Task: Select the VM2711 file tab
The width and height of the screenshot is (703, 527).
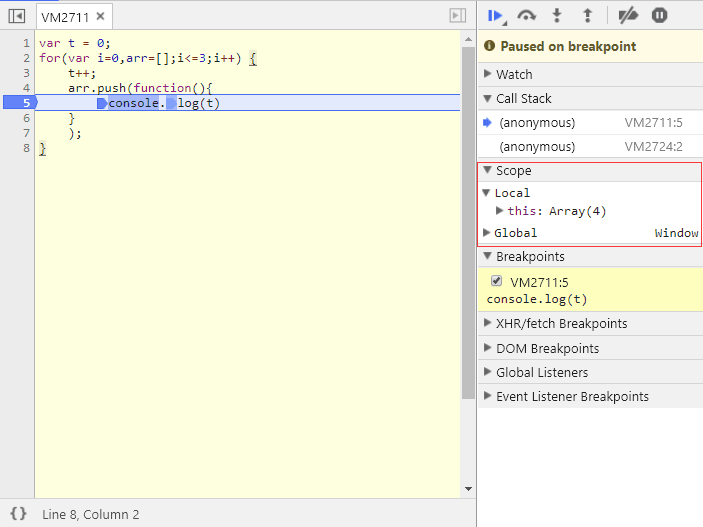Action: coord(63,17)
